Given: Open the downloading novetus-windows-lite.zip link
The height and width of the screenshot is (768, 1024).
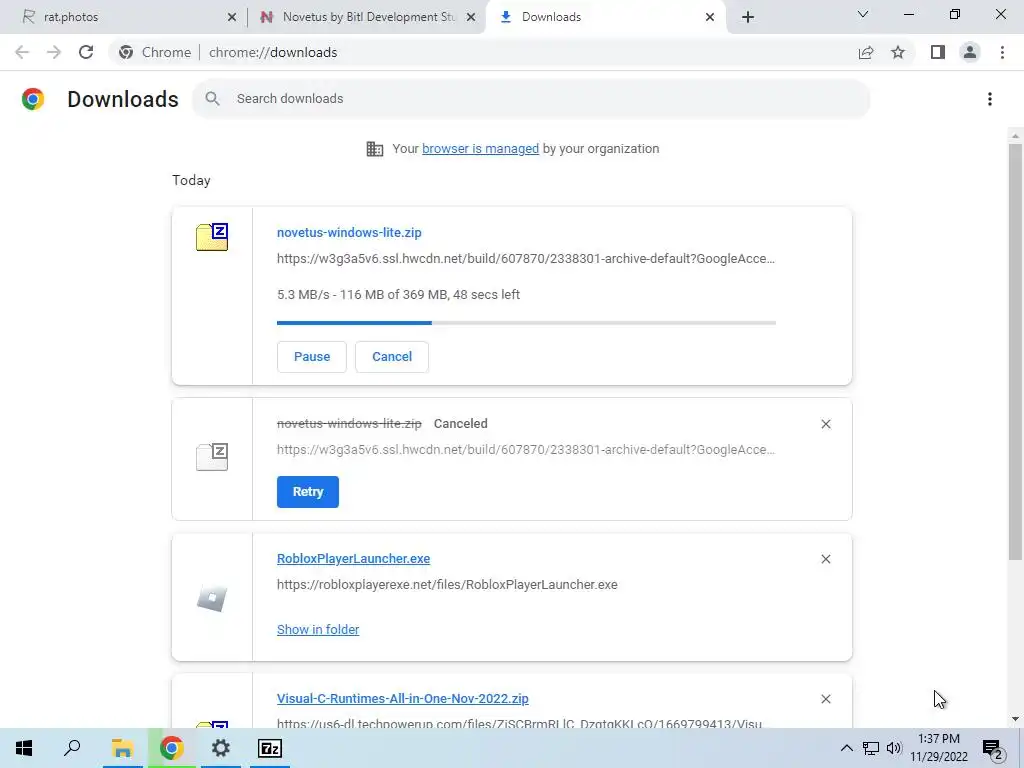Looking at the screenshot, I should (349, 232).
